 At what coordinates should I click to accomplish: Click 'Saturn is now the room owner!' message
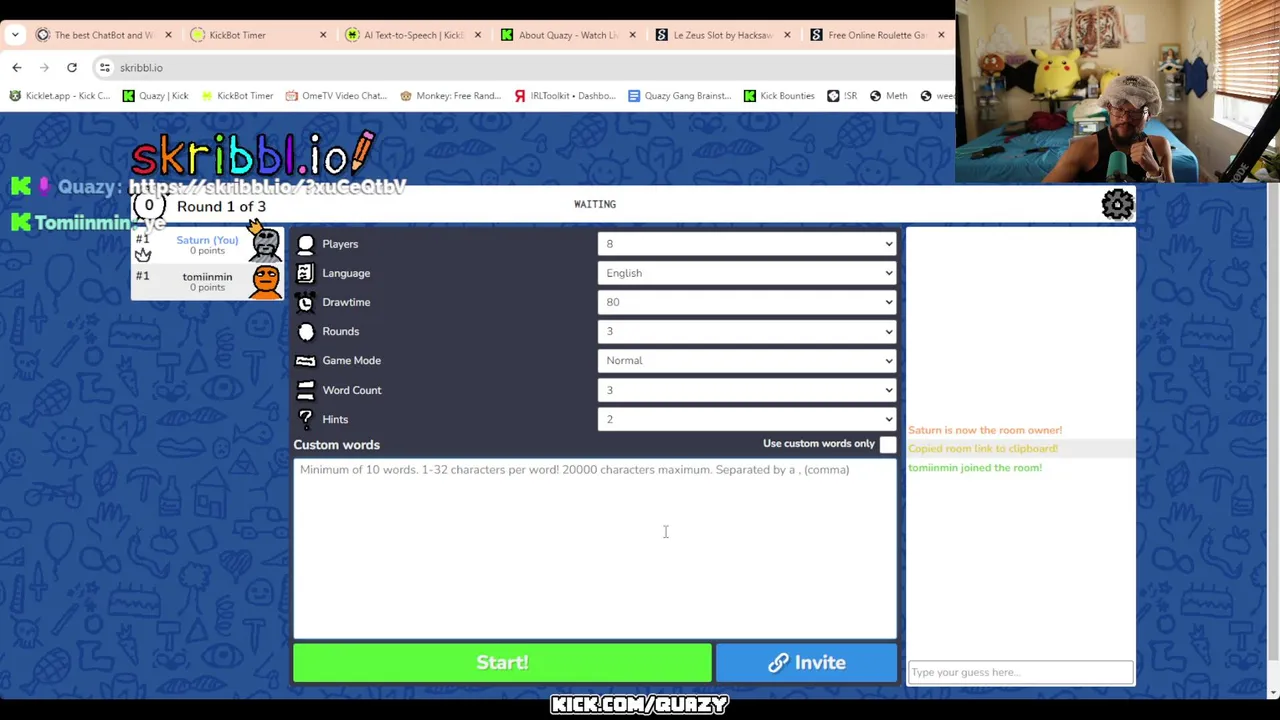coord(985,430)
